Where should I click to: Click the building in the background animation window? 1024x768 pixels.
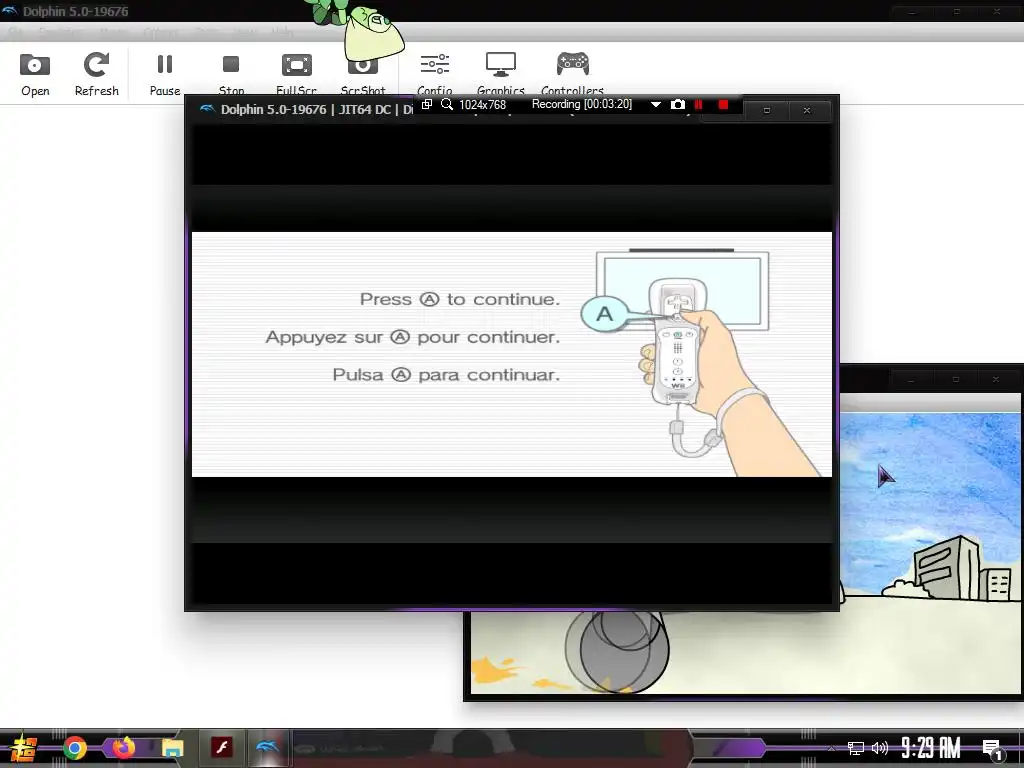[x=946, y=568]
